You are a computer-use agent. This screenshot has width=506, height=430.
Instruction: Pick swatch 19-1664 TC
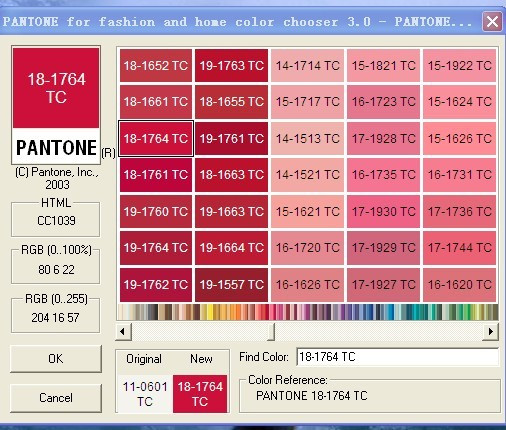(x=231, y=248)
